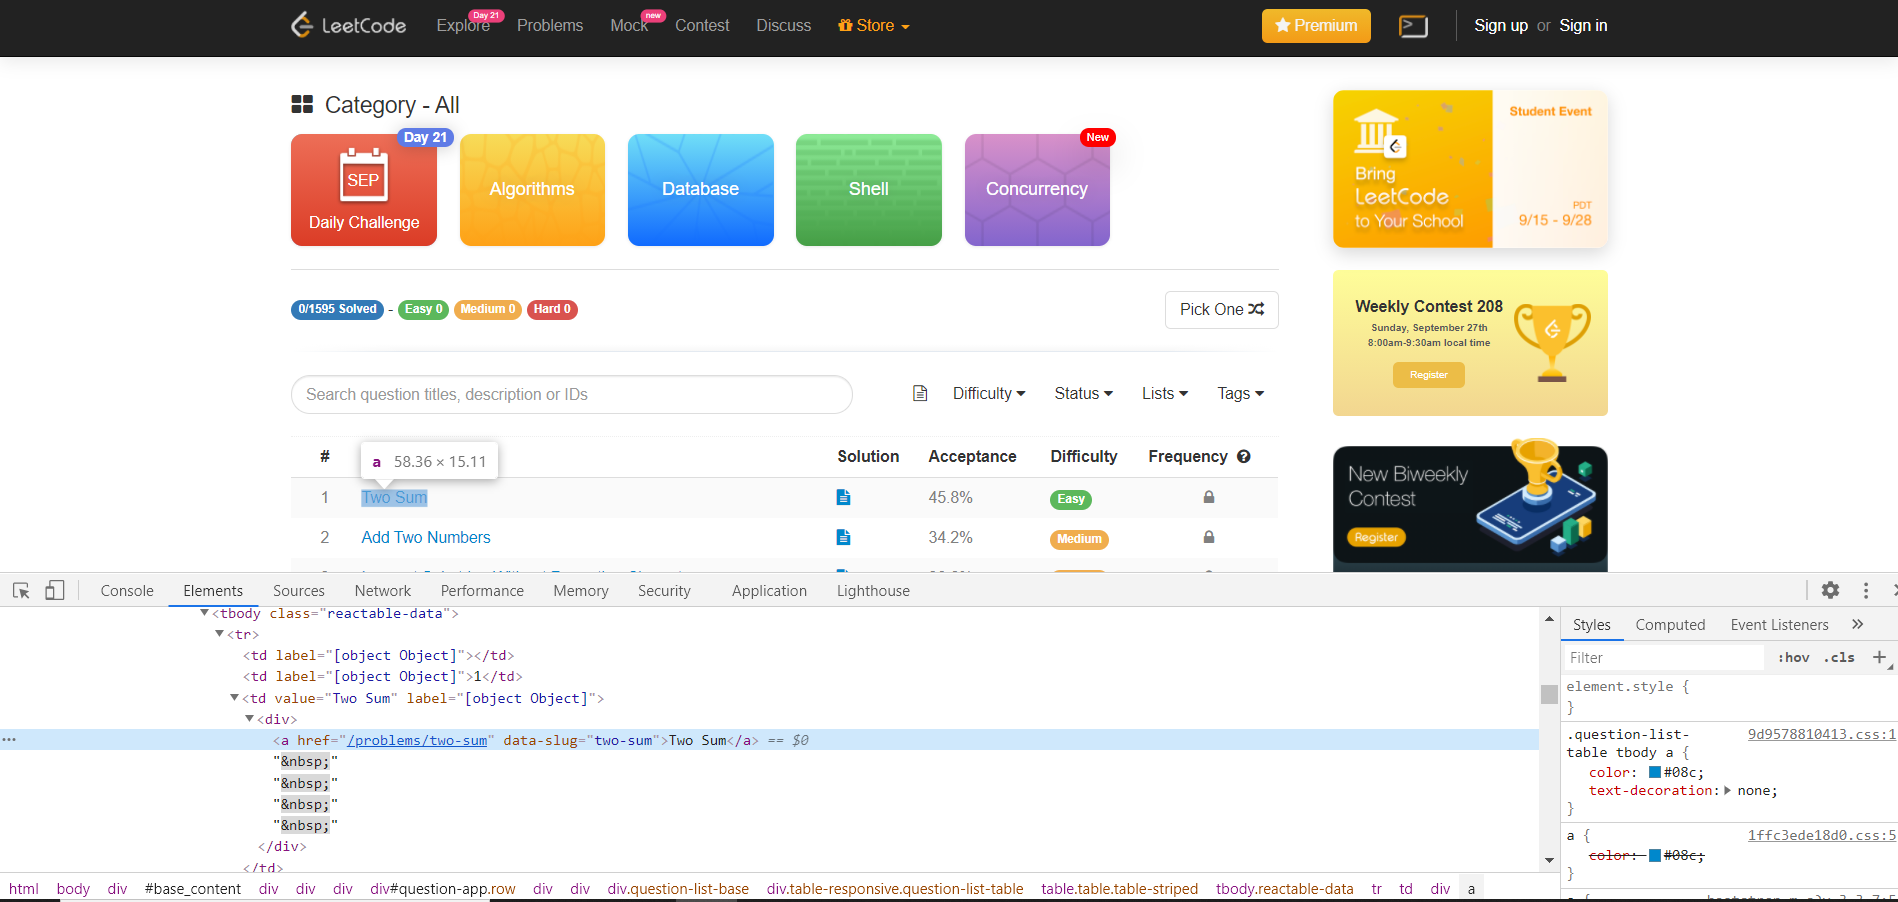Toggle the :hov element state button
This screenshot has height=902, width=1898.
pos(1793,658)
